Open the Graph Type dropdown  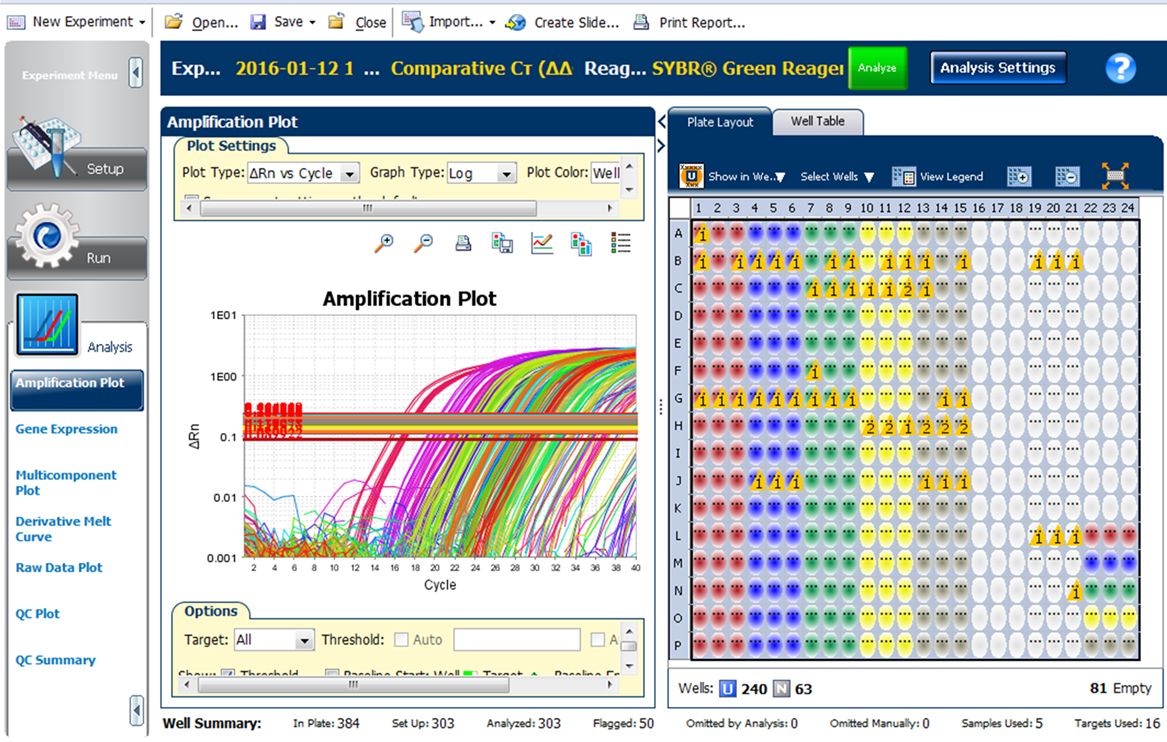click(506, 173)
